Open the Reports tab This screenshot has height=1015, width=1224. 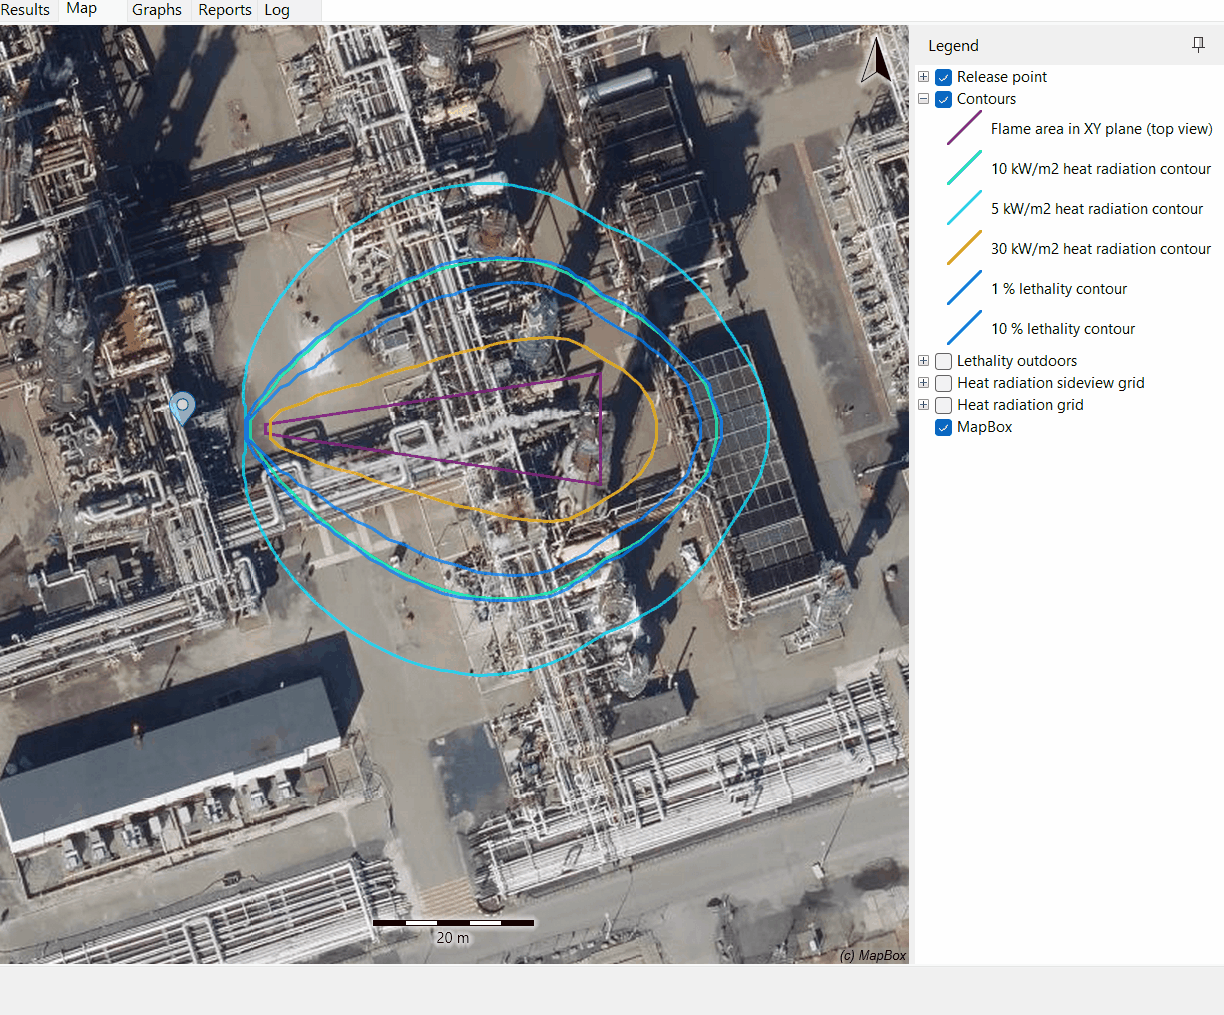click(225, 9)
